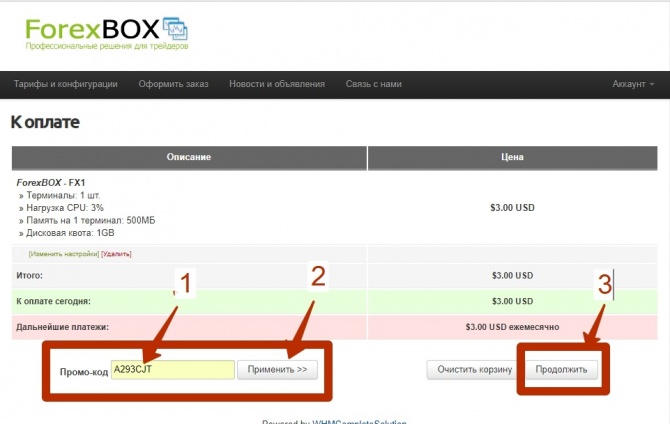The width and height of the screenshot is (670, 424).
Task: Select the Промо-код label
Action: pos(84,372)
